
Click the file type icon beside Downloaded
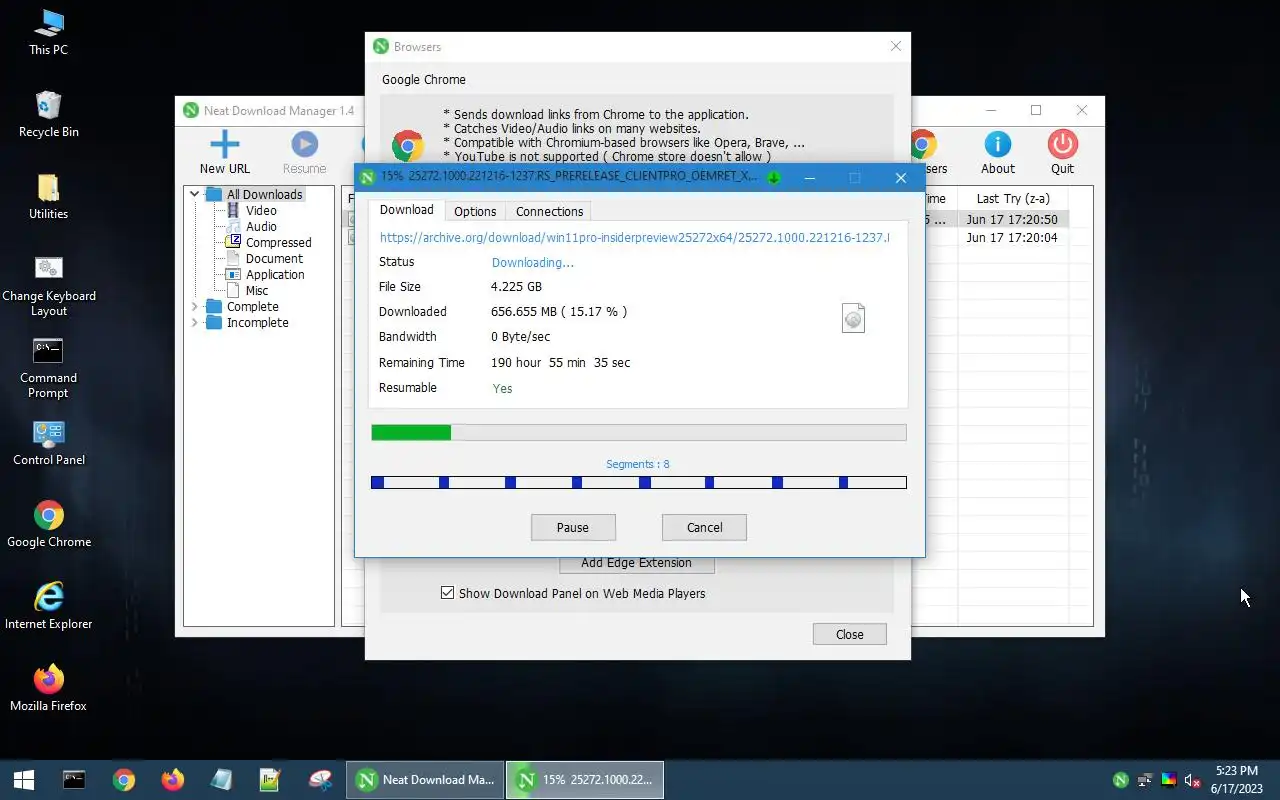point(853,318)
